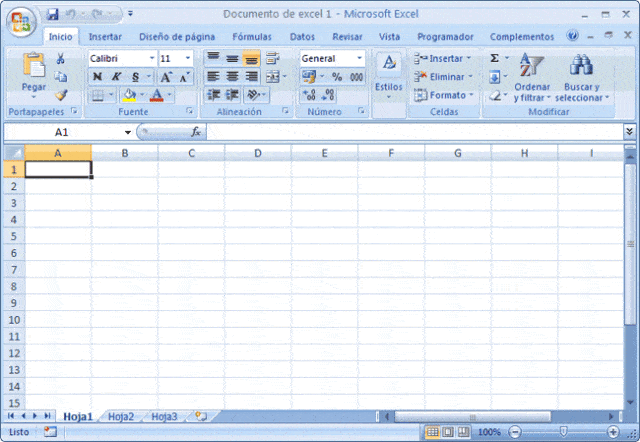640x442 pixels.
Task: Click the Merge and center cells icon
Action: 273,77
